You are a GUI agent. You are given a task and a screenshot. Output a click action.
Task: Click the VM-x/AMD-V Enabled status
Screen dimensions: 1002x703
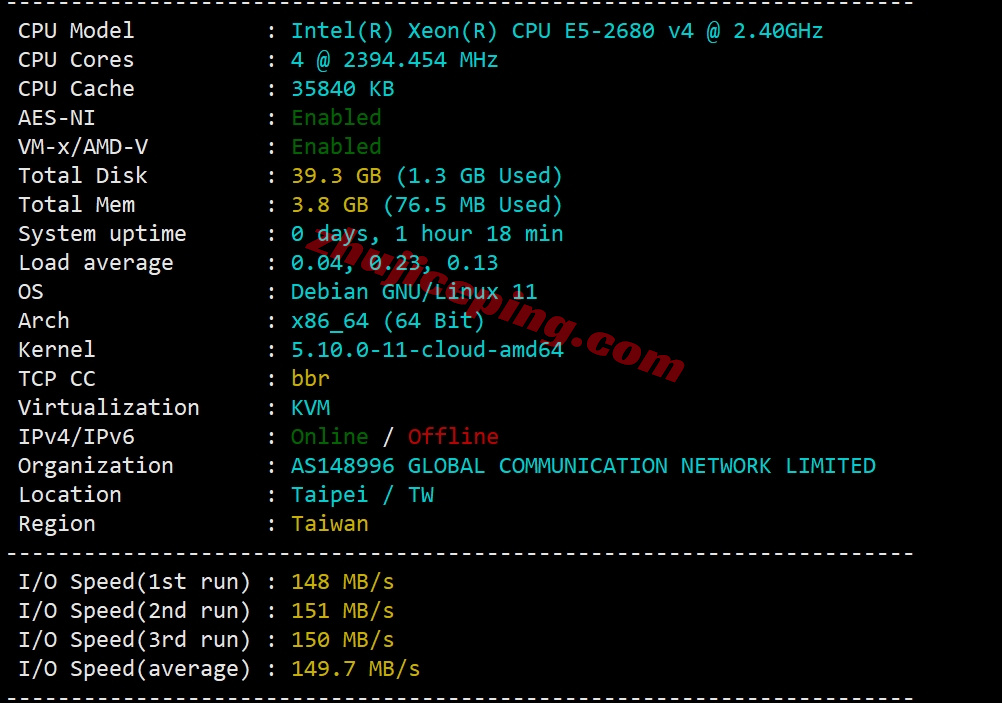click(x=336, y=147)
